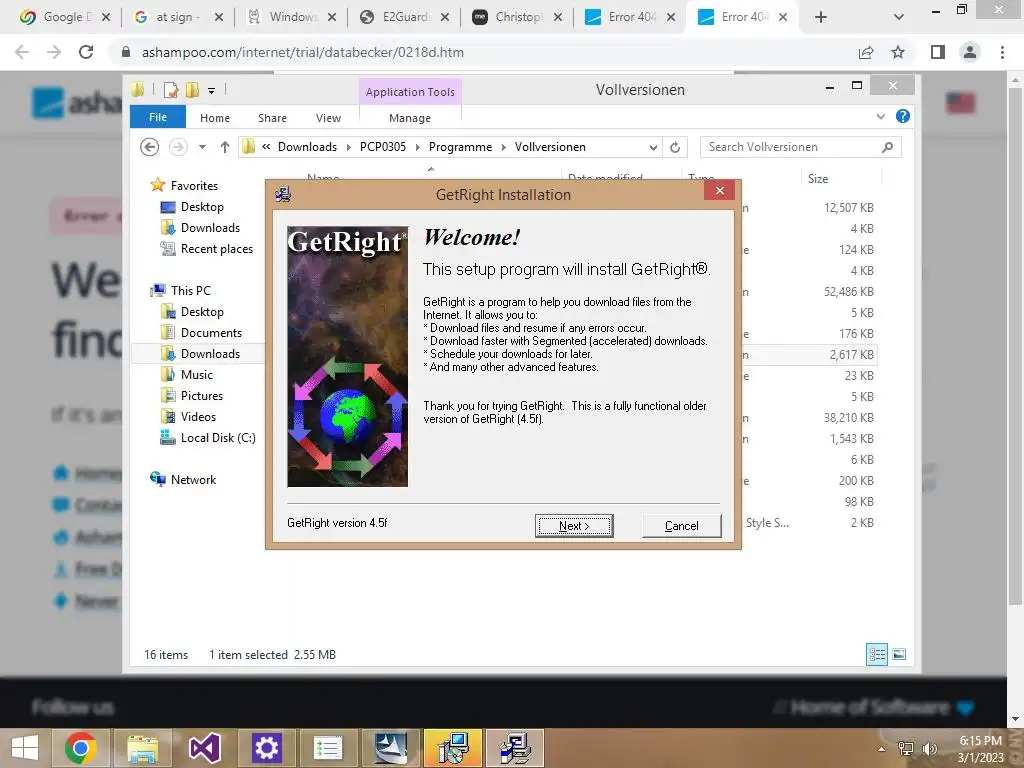Expand the Explorer ribbon chevron
This screenshot has height=768, width=1024.
880,116
